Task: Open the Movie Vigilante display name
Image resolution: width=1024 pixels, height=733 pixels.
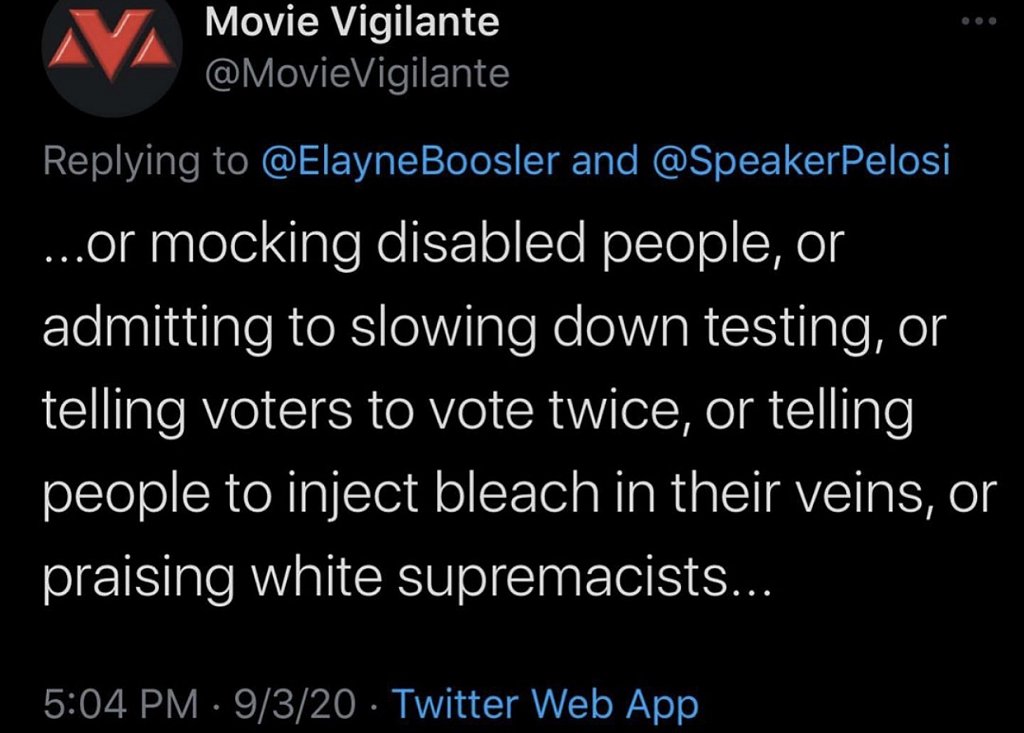Action: [x=351, y=24]
